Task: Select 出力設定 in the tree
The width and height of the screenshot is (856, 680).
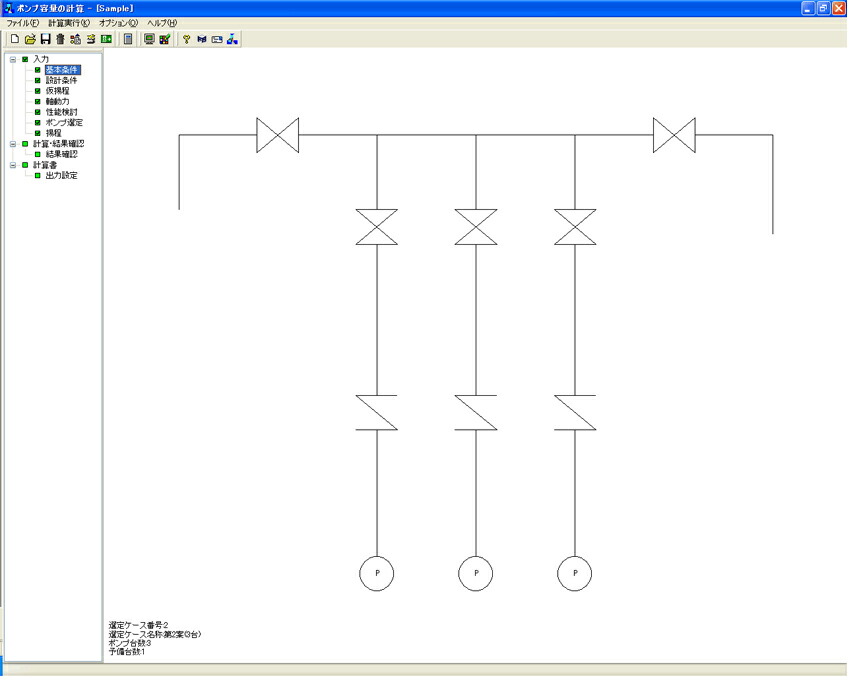Action: click(62, 176)
